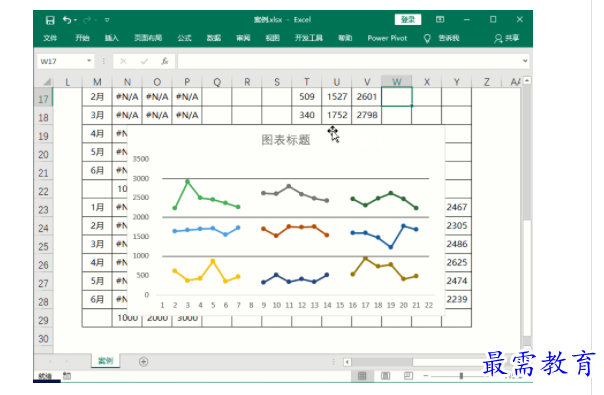Select row 30 header
The width and height of the screenshot is (604, 395).
click(43, 338)
